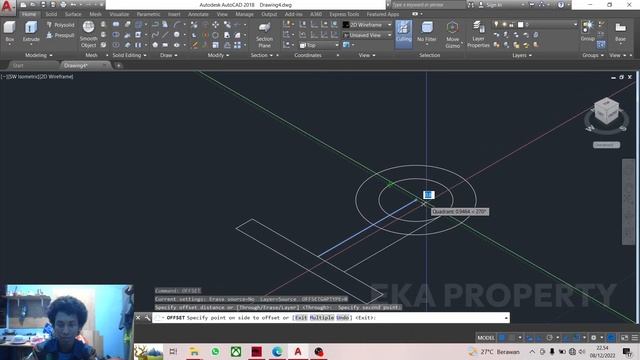This screenshot has height=360, width=640.
Task: Click the Plot printer icon in Quick Access toolbar
Action: 63,4
